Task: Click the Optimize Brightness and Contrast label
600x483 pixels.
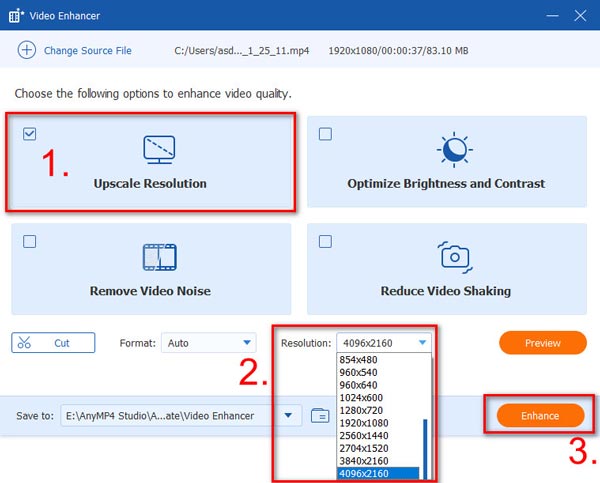Action: (x=446, y=183)
